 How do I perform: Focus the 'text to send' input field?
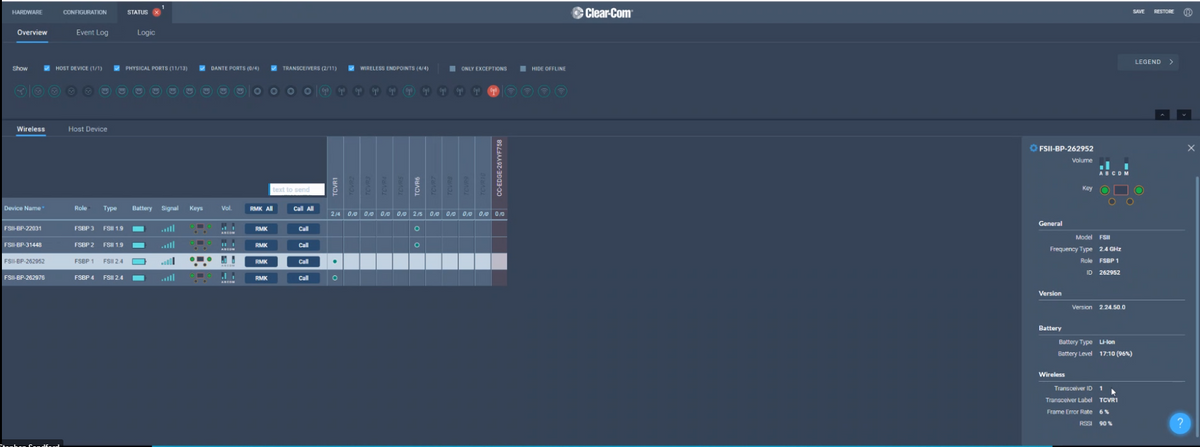coord(297,189)
